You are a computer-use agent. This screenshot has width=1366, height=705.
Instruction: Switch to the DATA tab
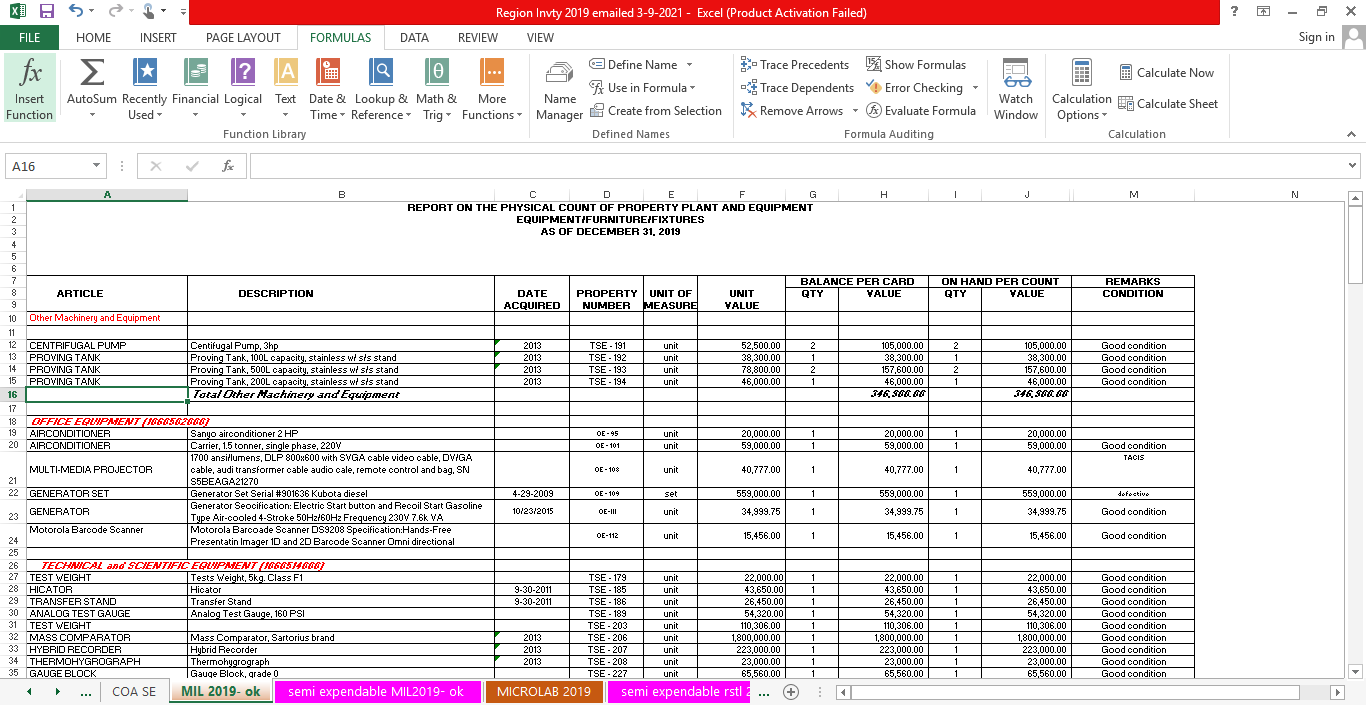click(414, 37)
